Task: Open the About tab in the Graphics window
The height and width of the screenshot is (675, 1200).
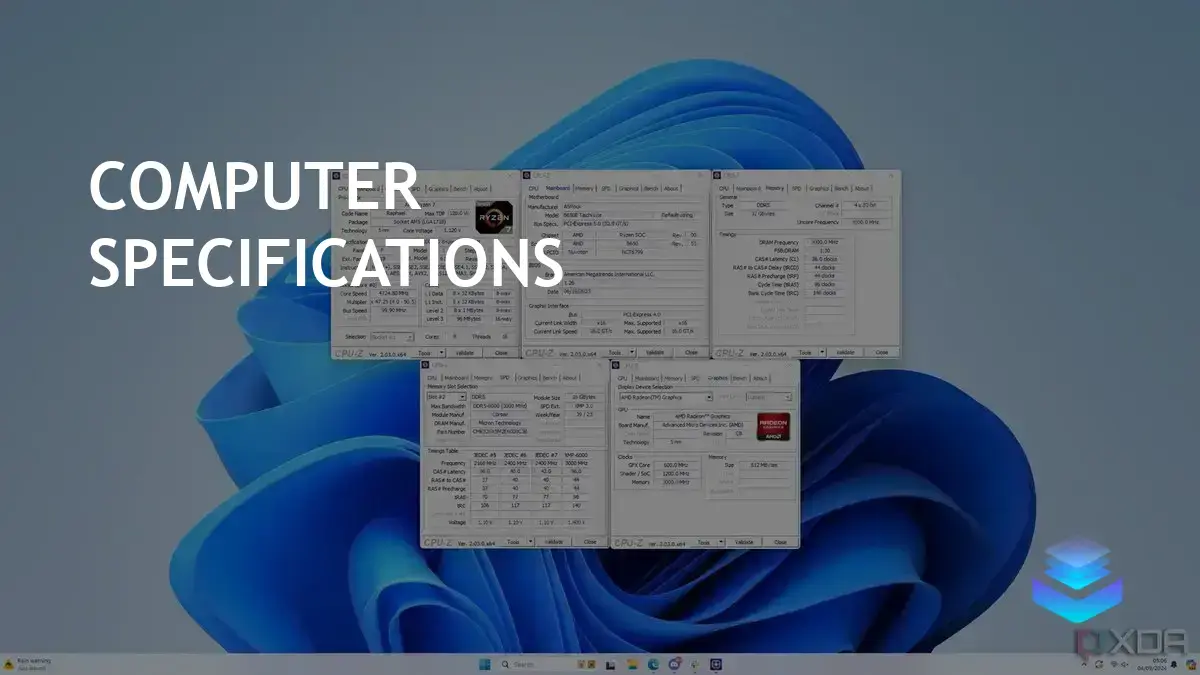Action: tap(760, 378)
